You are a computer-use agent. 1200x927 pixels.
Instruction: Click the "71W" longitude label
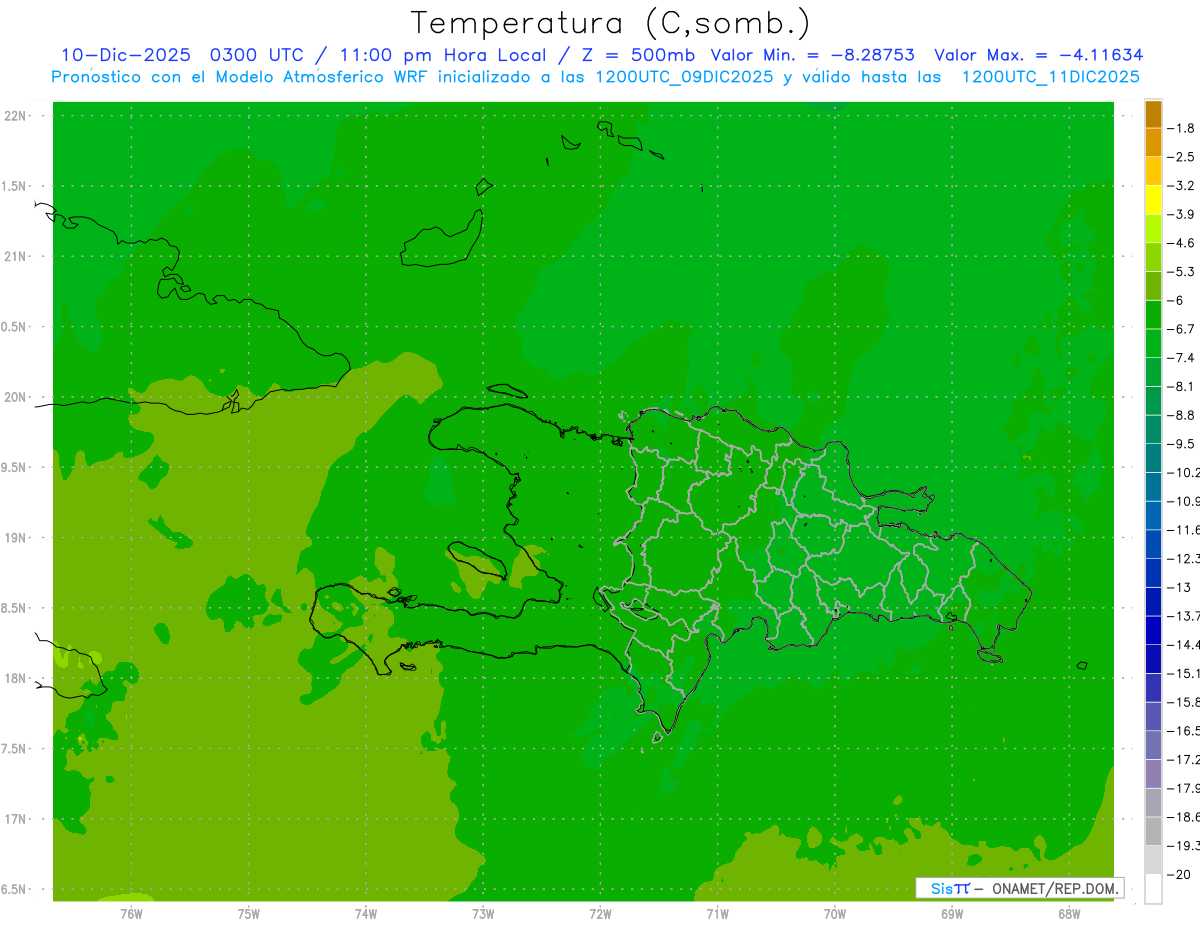717,913
